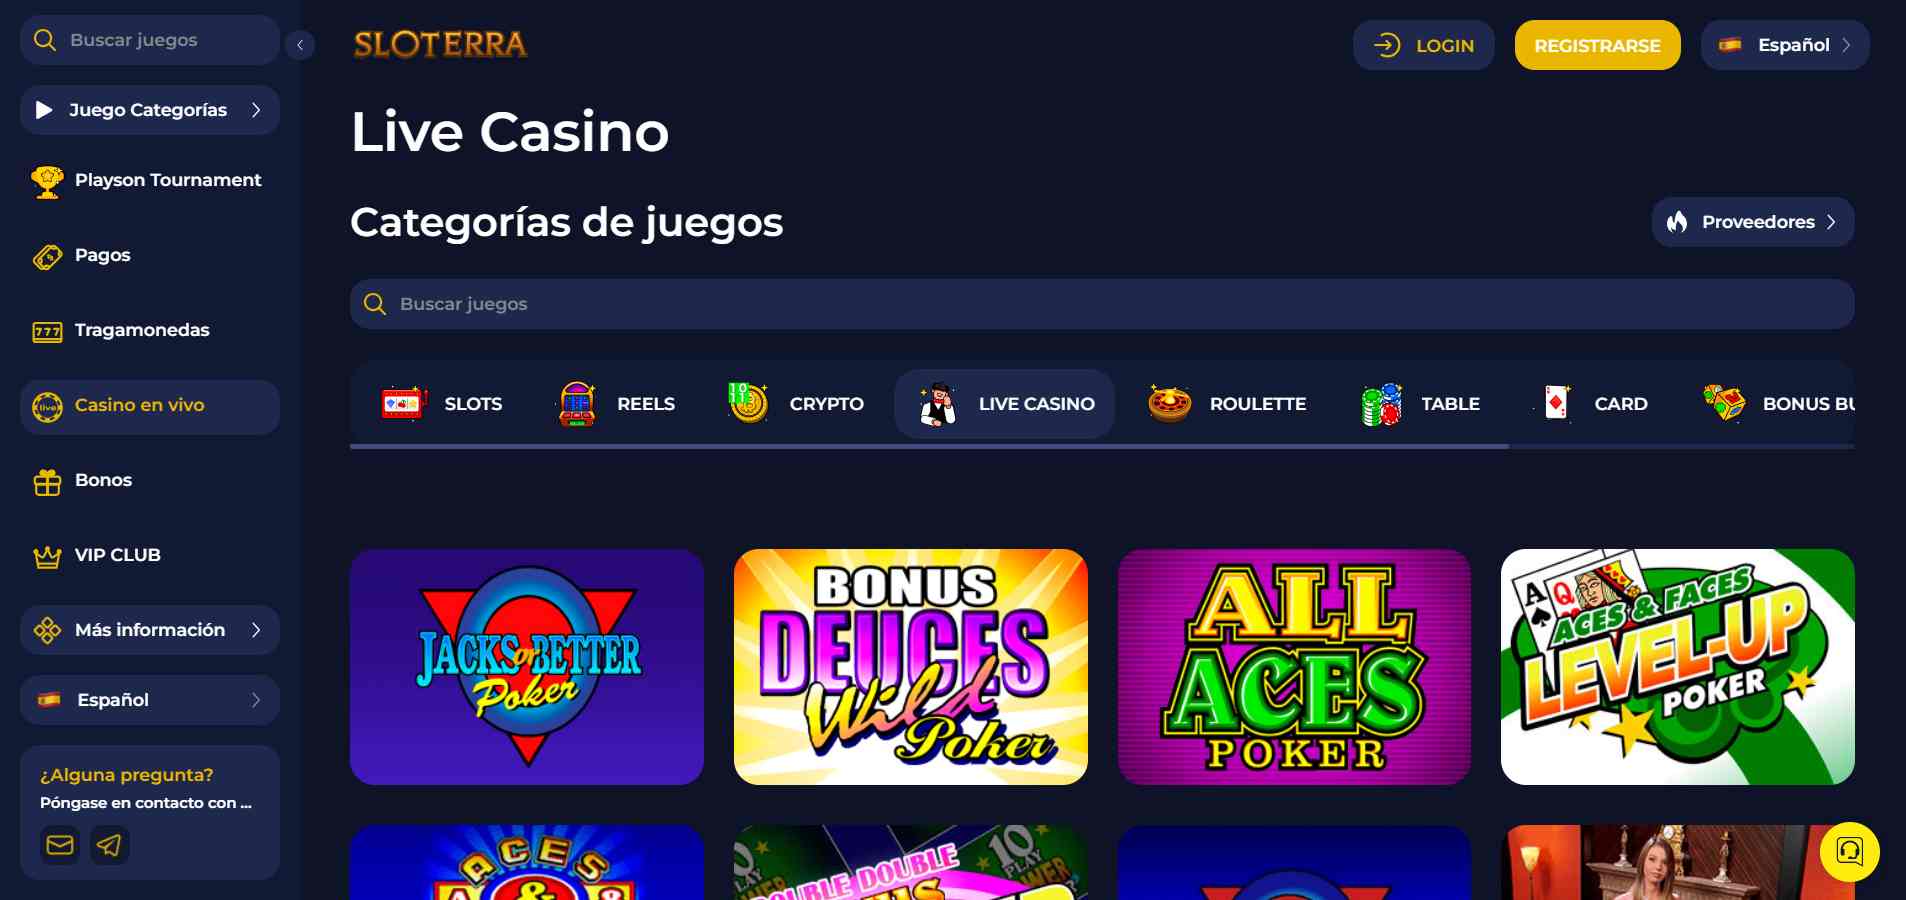Select the ROULETTE category tab
Screen dimensions: 1906x900
click(x=1227, y=404)
